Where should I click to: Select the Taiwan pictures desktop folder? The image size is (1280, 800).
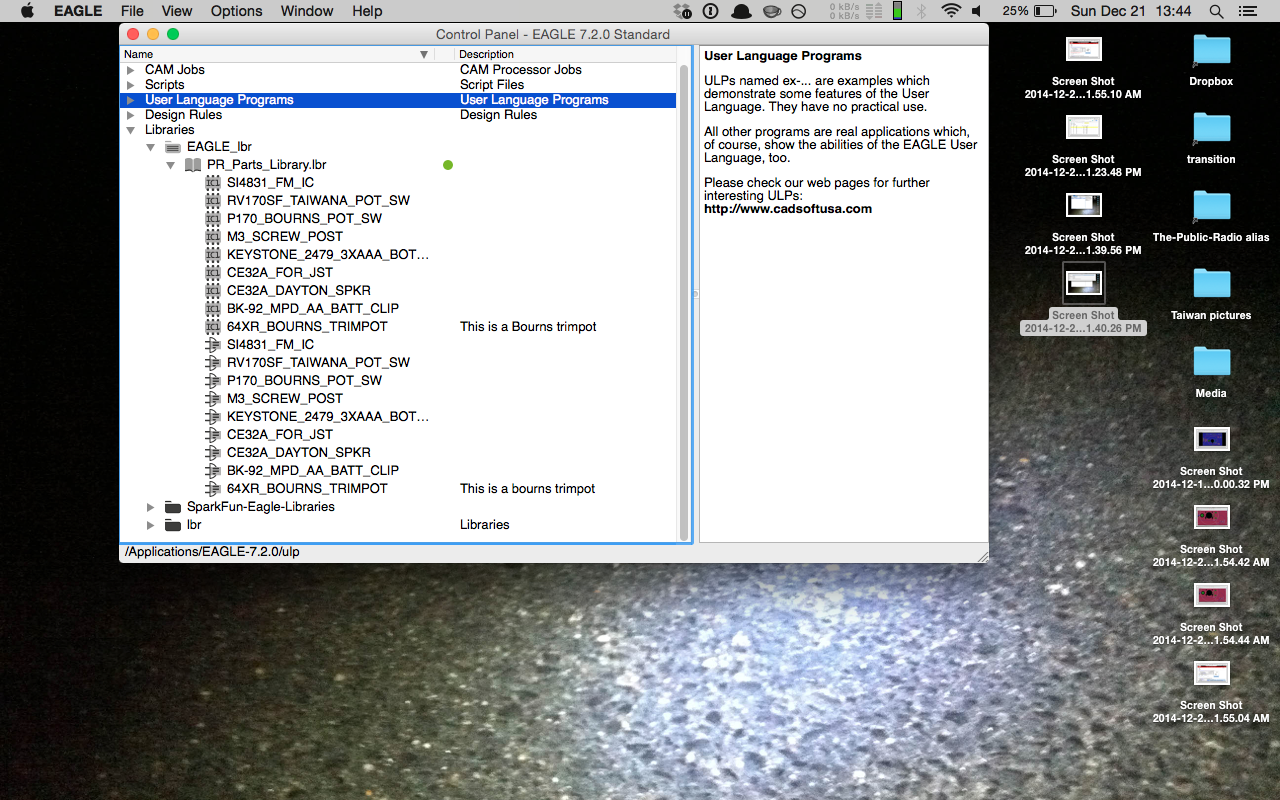click(1211, 284)
